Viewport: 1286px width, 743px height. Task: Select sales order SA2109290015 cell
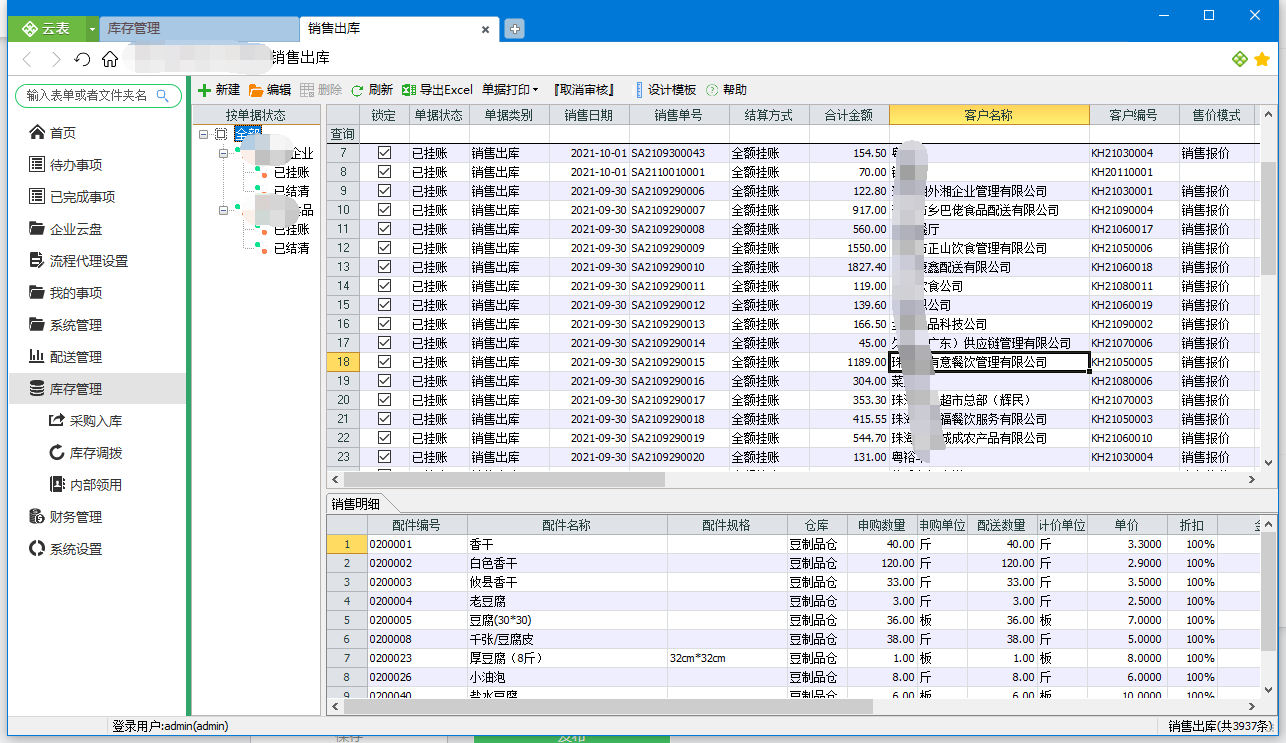(679, 362)
